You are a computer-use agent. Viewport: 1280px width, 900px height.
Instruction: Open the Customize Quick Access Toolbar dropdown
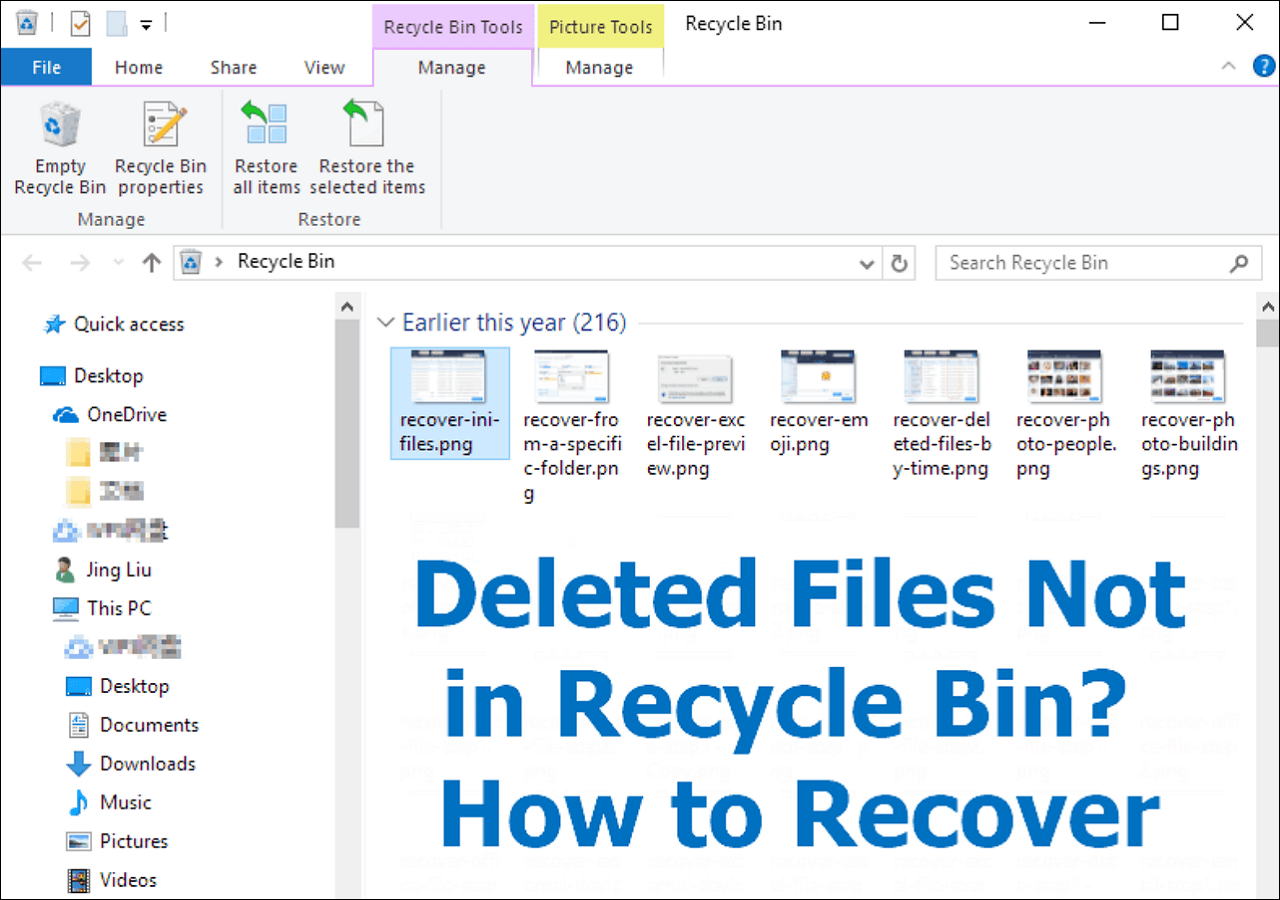pos(146,24)
